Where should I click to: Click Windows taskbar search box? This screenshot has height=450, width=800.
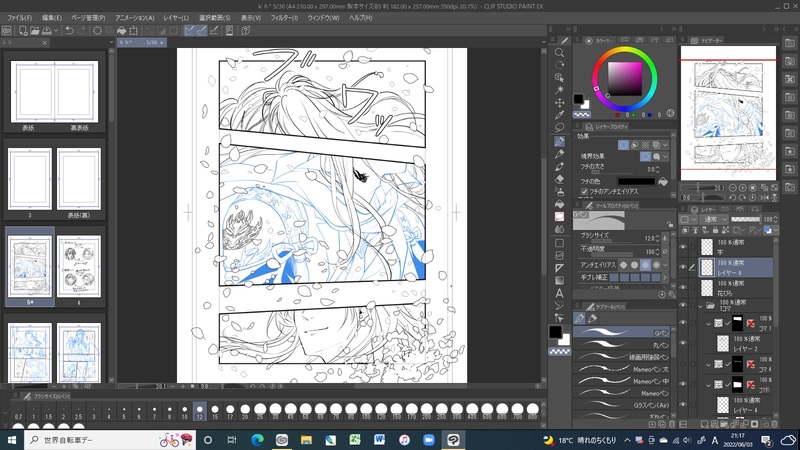(110, 440)
